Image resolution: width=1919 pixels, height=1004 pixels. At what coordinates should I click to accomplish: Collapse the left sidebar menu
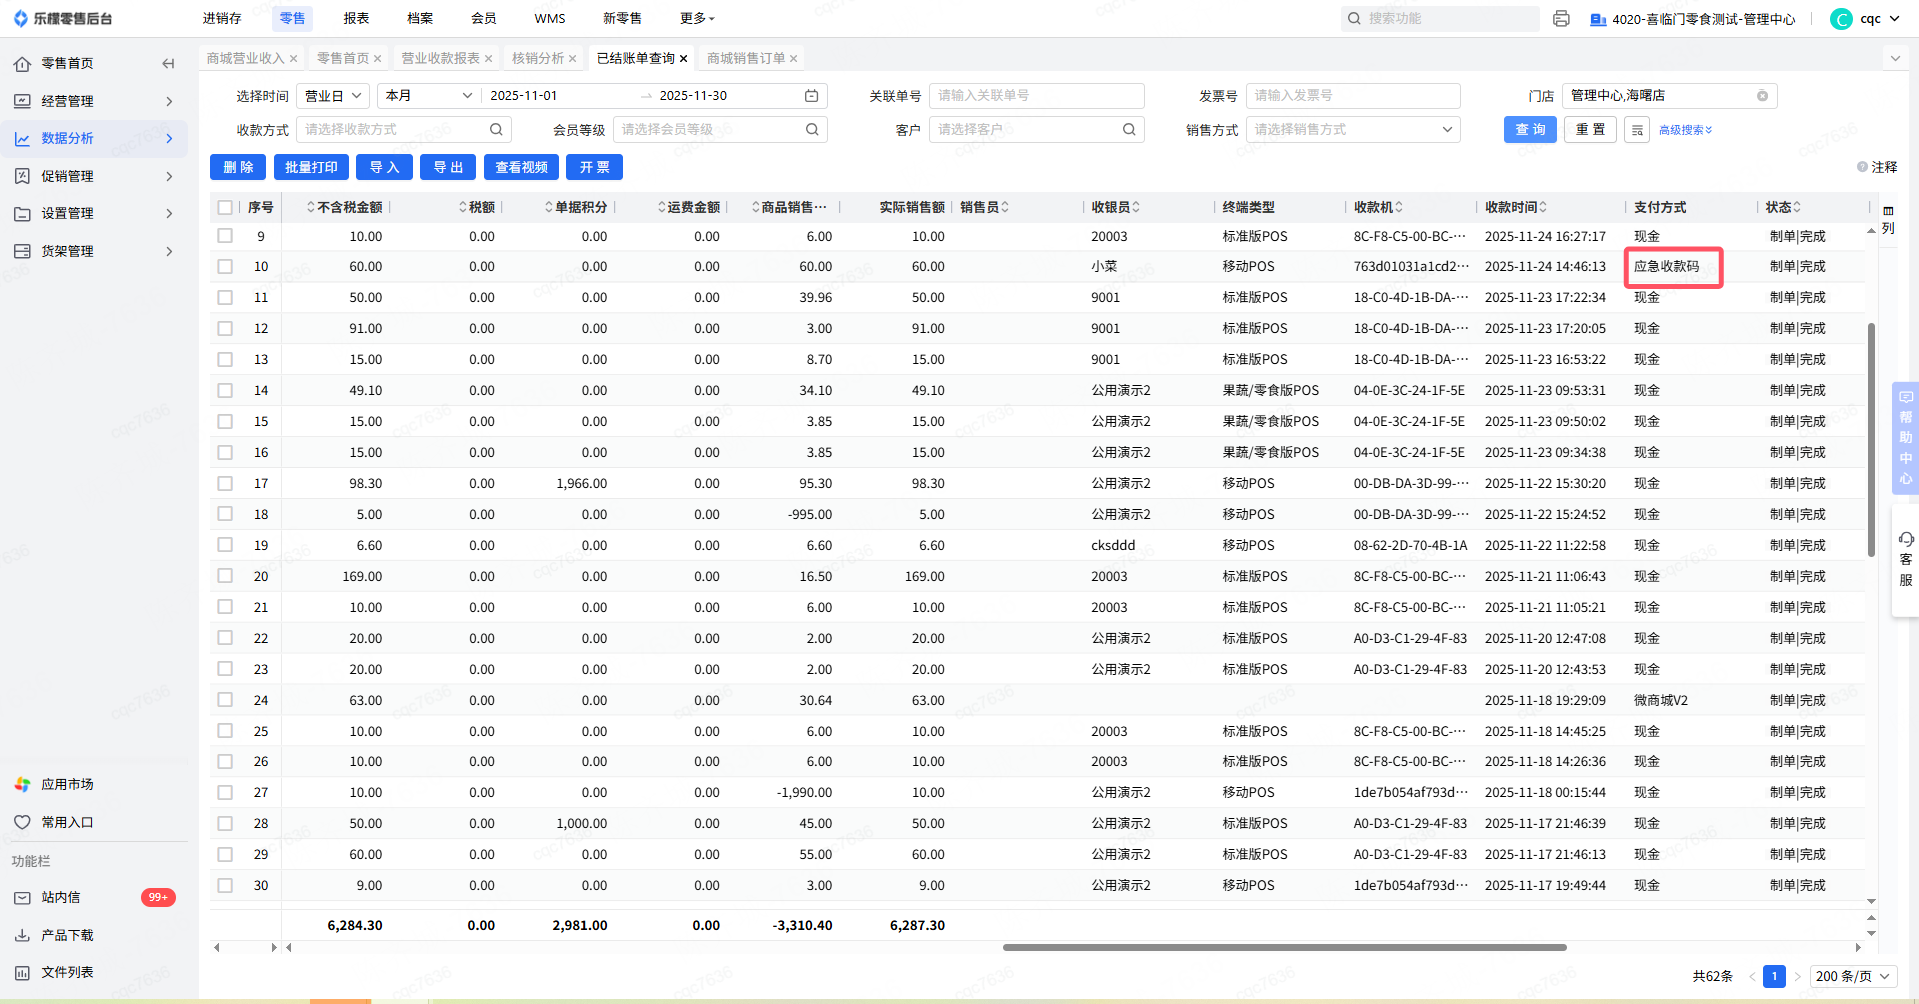(168, 64)
